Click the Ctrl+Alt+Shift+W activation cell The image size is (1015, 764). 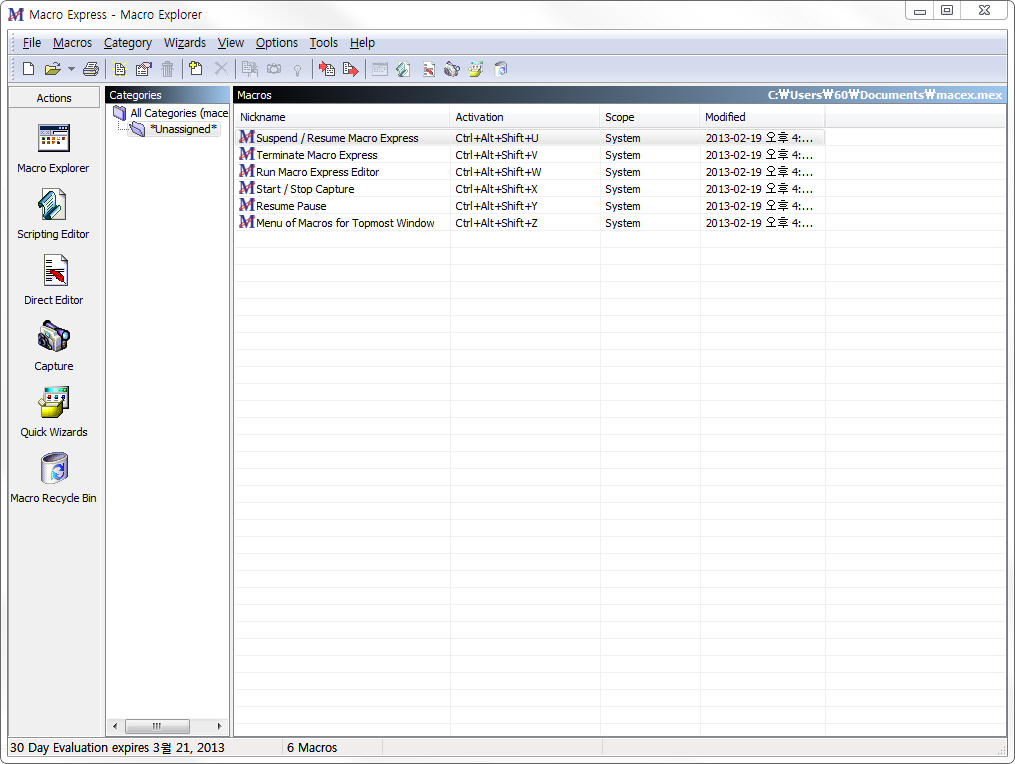(x=498, y=172)
